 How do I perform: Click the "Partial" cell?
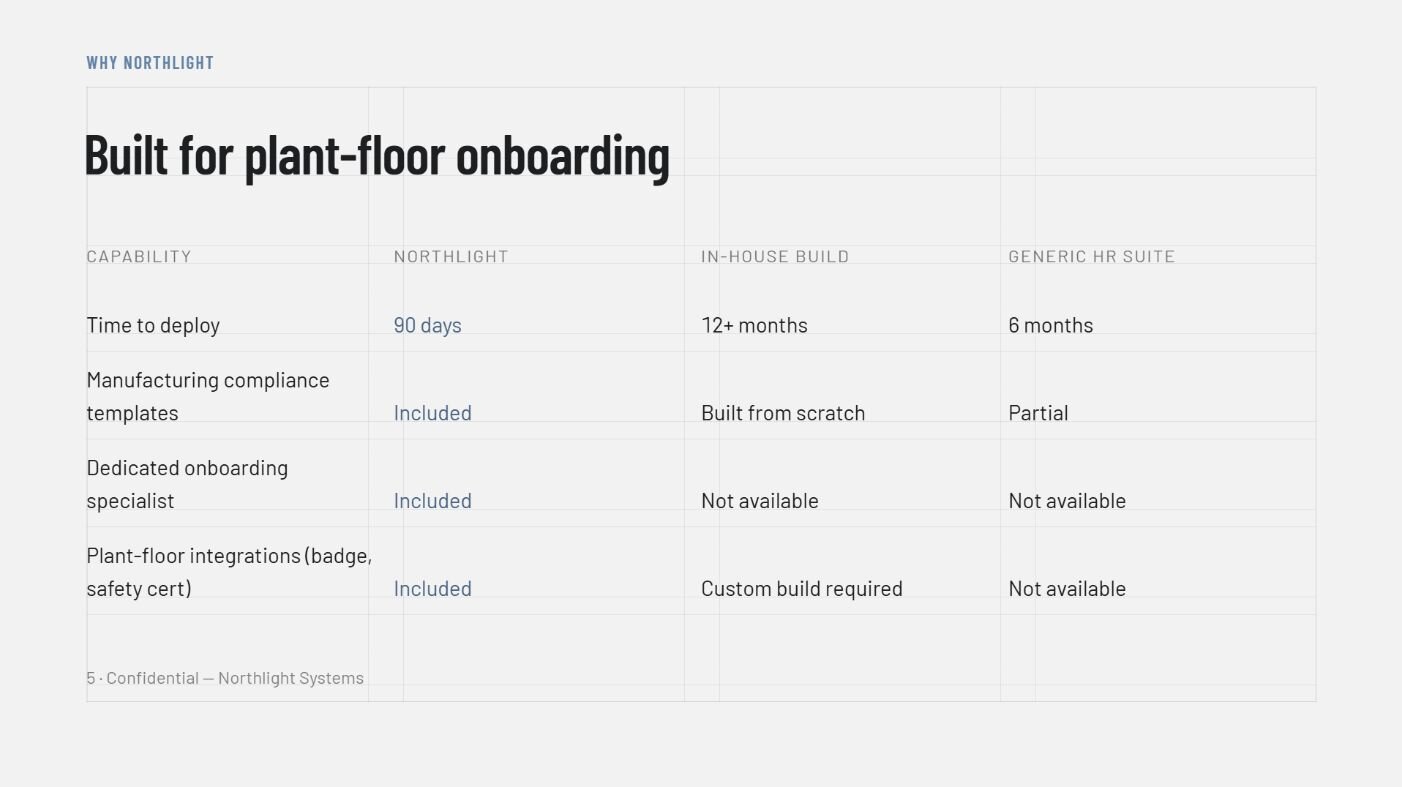[1038, 413]
